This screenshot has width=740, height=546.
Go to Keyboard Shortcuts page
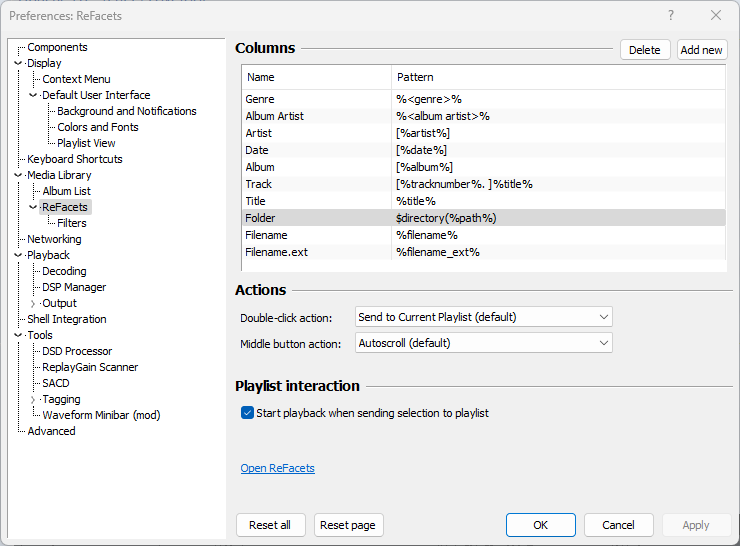click(75, 159)
